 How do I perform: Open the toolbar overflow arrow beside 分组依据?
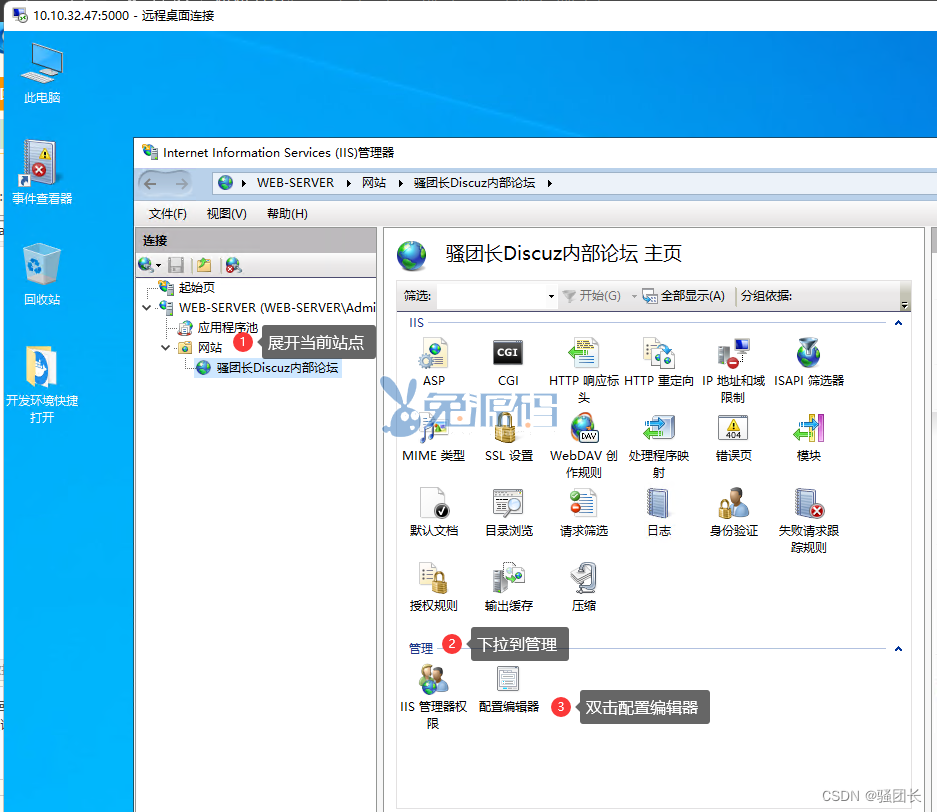(x=904, y=305)
